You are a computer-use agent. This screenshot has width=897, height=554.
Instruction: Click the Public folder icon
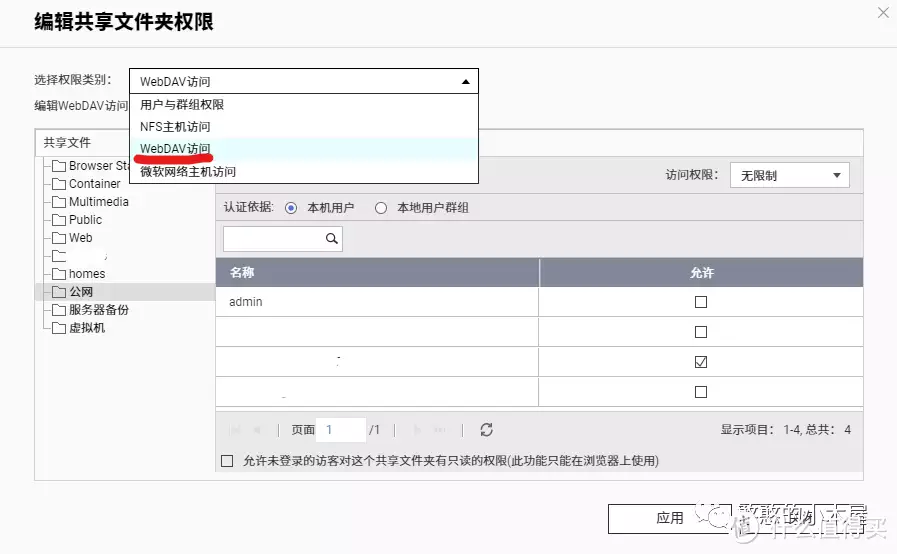[x=59, y=220]
